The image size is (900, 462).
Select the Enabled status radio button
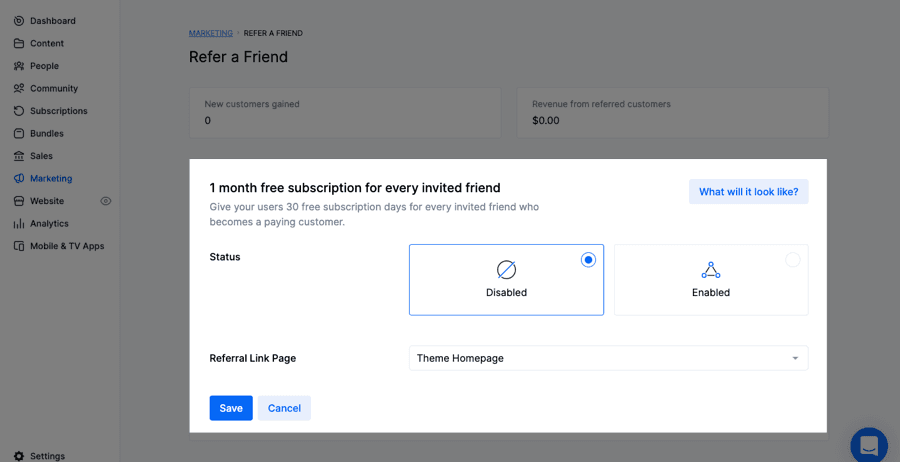pos(792,260)
